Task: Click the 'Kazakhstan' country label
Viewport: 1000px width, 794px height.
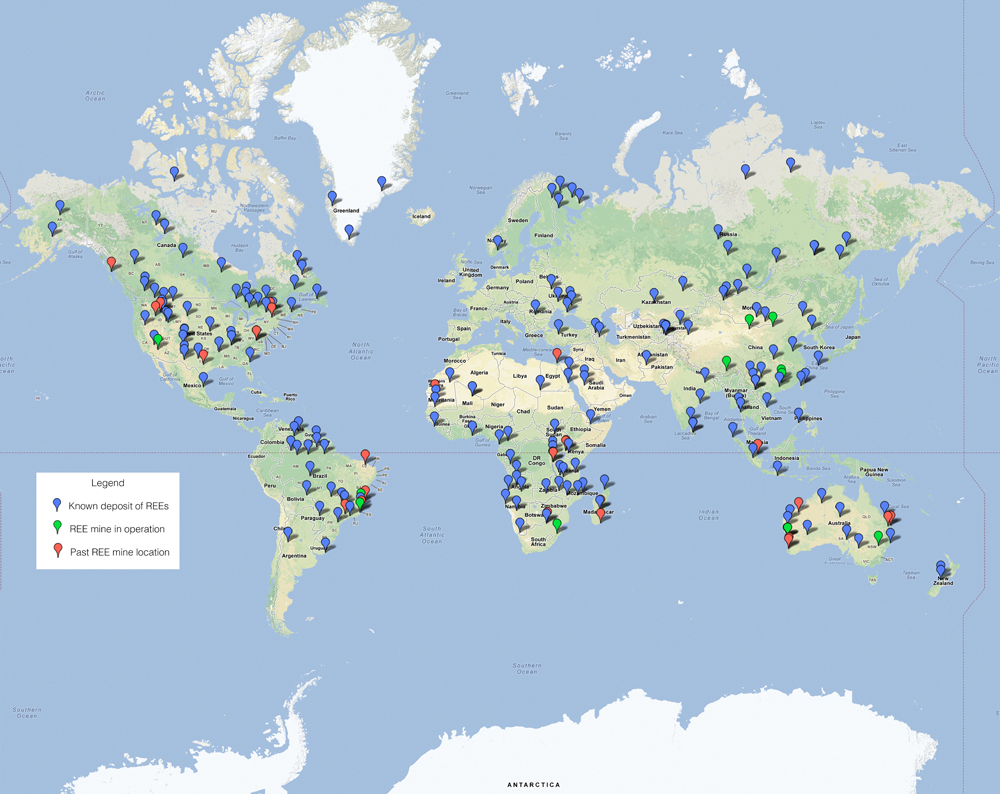Action: pos(656,302)
